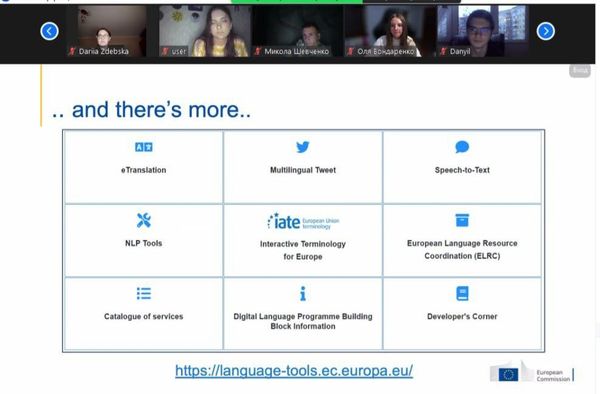Select Danyil's video thumbnail
600x394 pixels.
tap(482, 31)
